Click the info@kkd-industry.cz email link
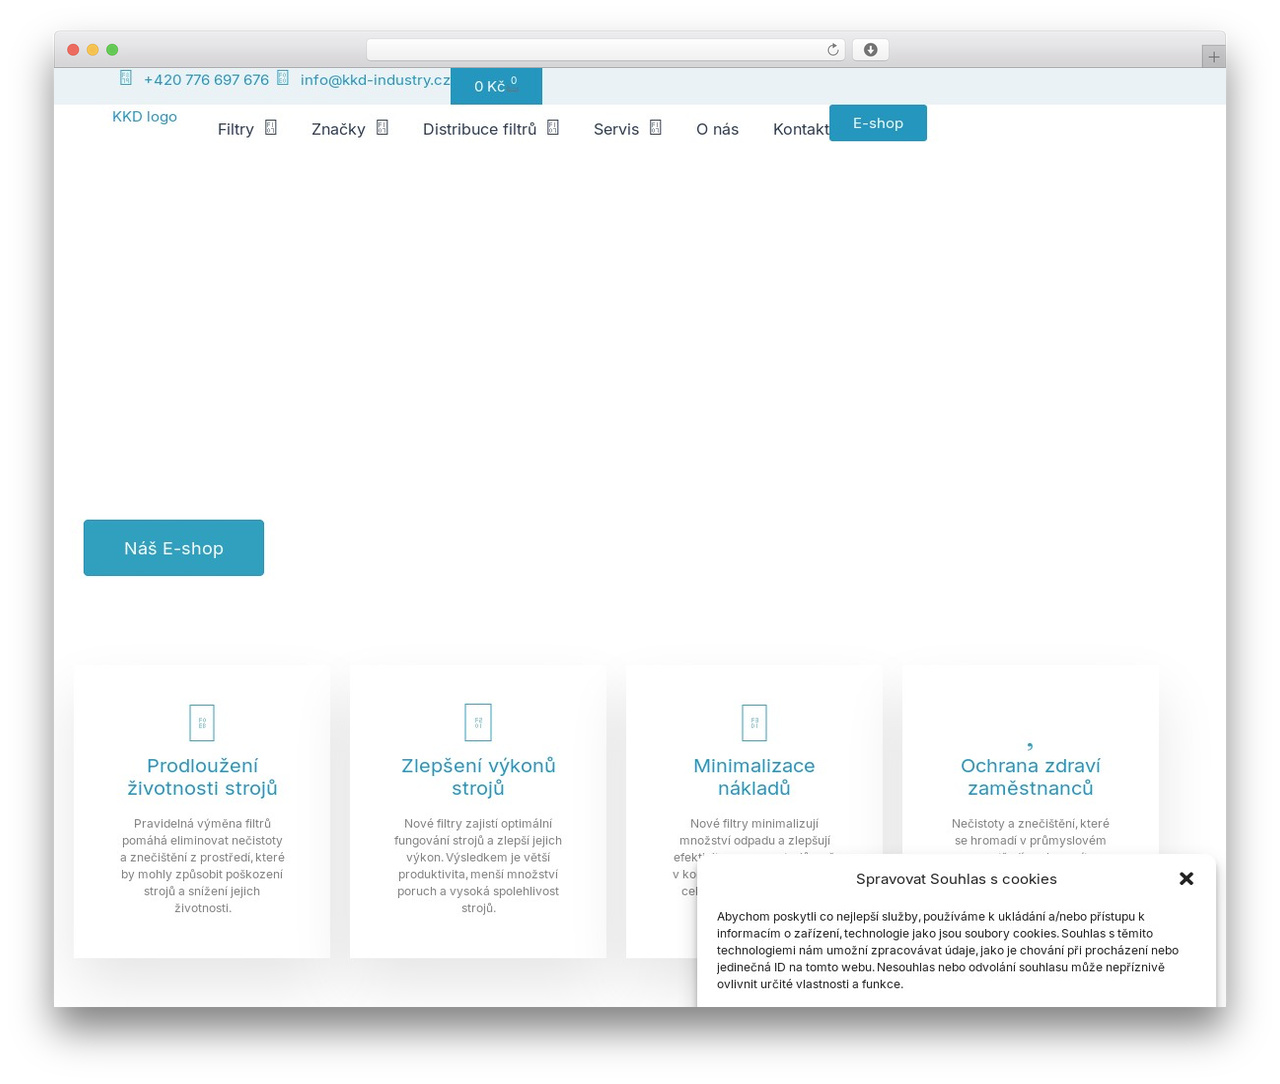Viewport: 1280px width, 1084px height. [375, 80]
